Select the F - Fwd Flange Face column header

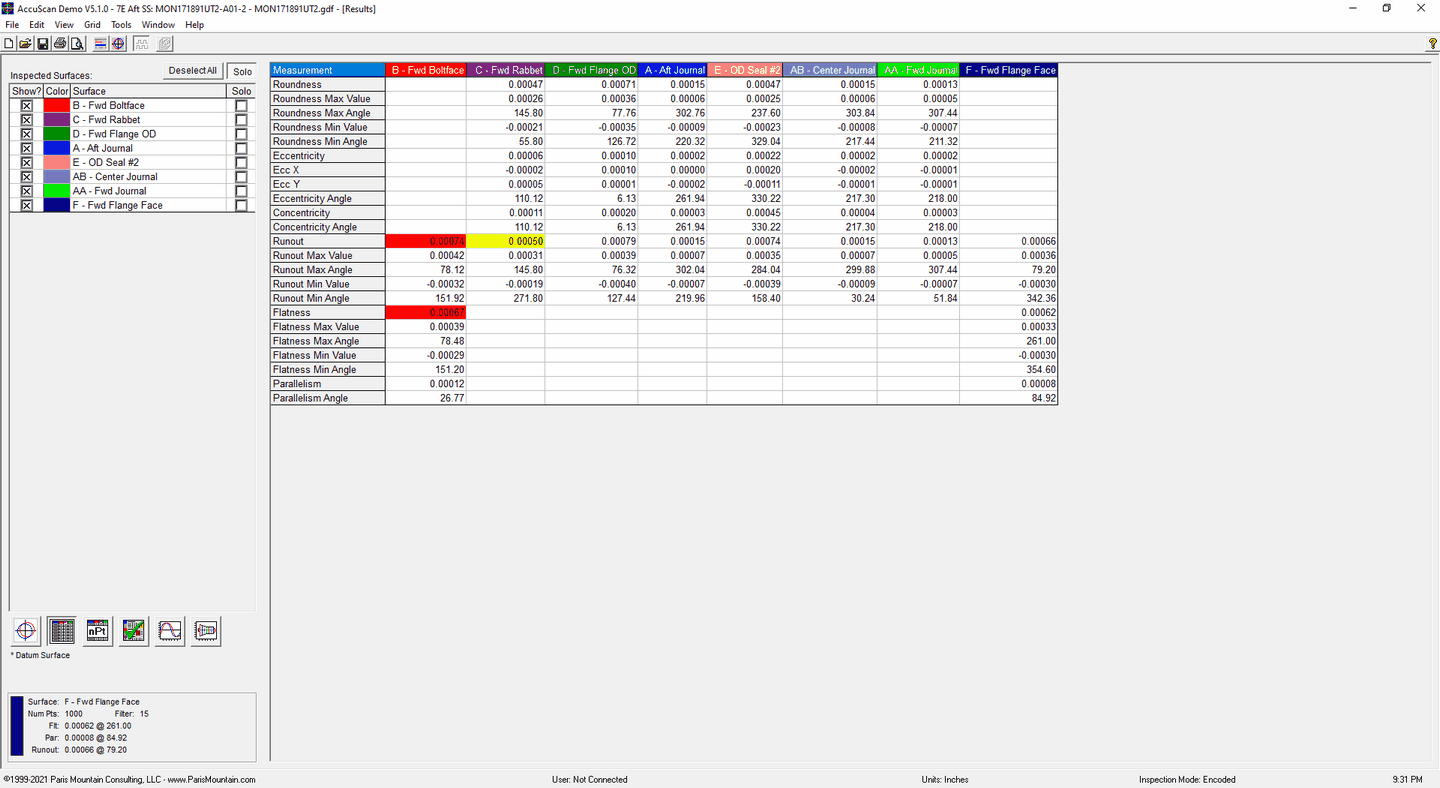[1008, 70]
